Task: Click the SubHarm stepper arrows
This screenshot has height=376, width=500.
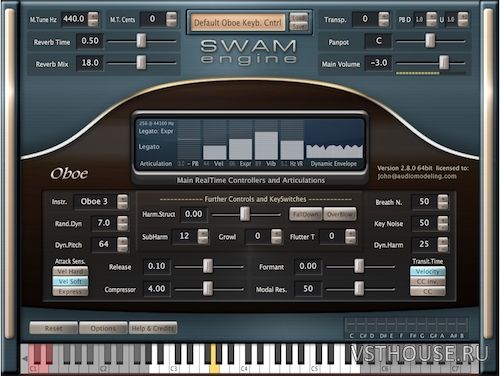Action: click(x=203, y=236)
